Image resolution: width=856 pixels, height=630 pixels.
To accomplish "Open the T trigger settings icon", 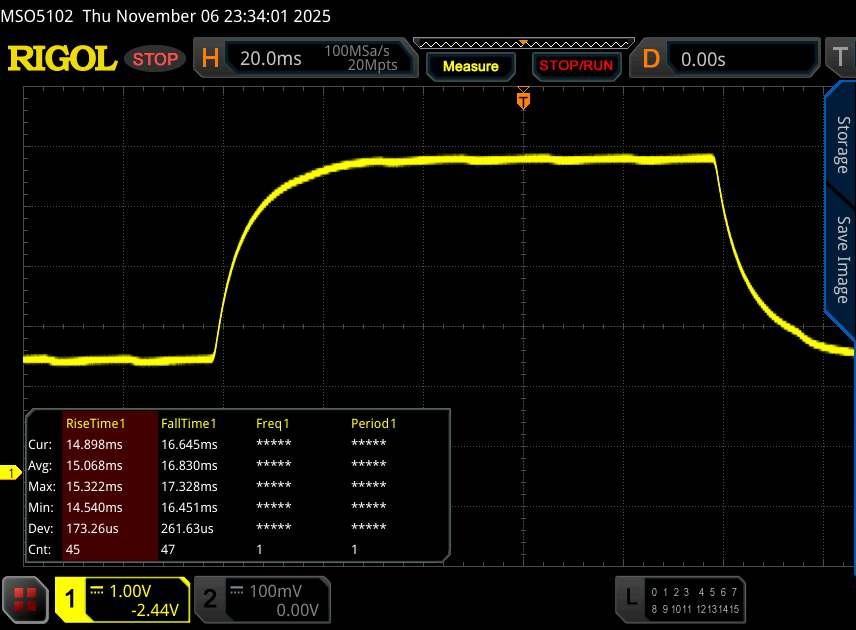I will coord(839,59).
